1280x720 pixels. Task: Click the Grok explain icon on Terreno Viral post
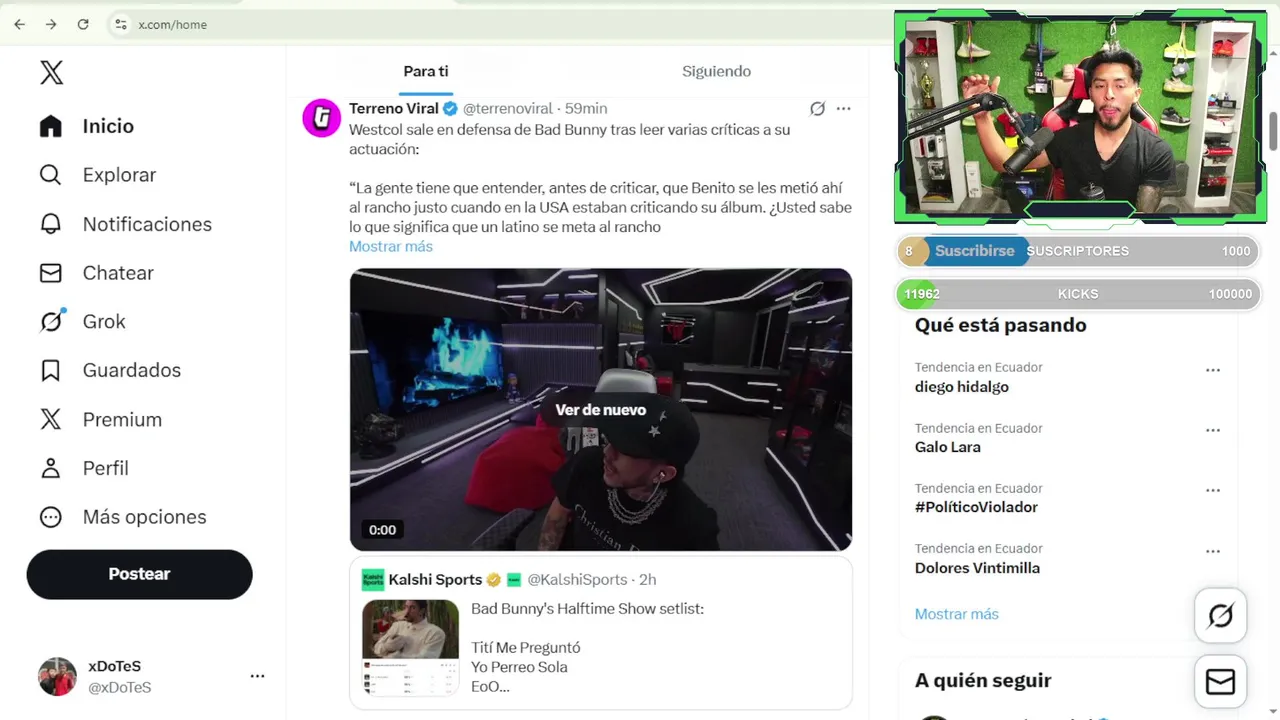(817, 108)
